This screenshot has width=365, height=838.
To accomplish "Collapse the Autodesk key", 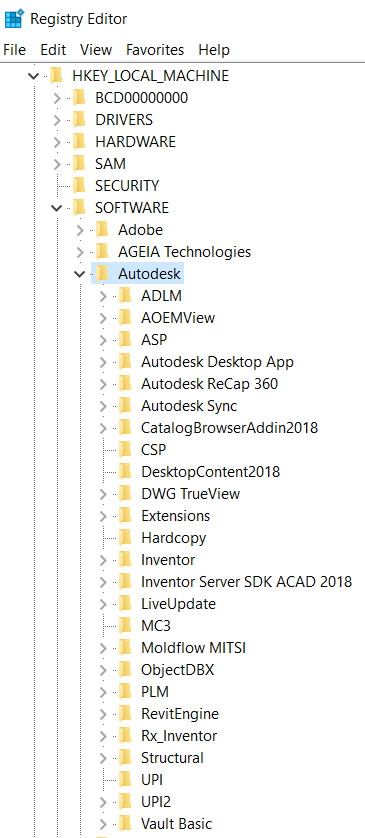I will click(80, 274).
